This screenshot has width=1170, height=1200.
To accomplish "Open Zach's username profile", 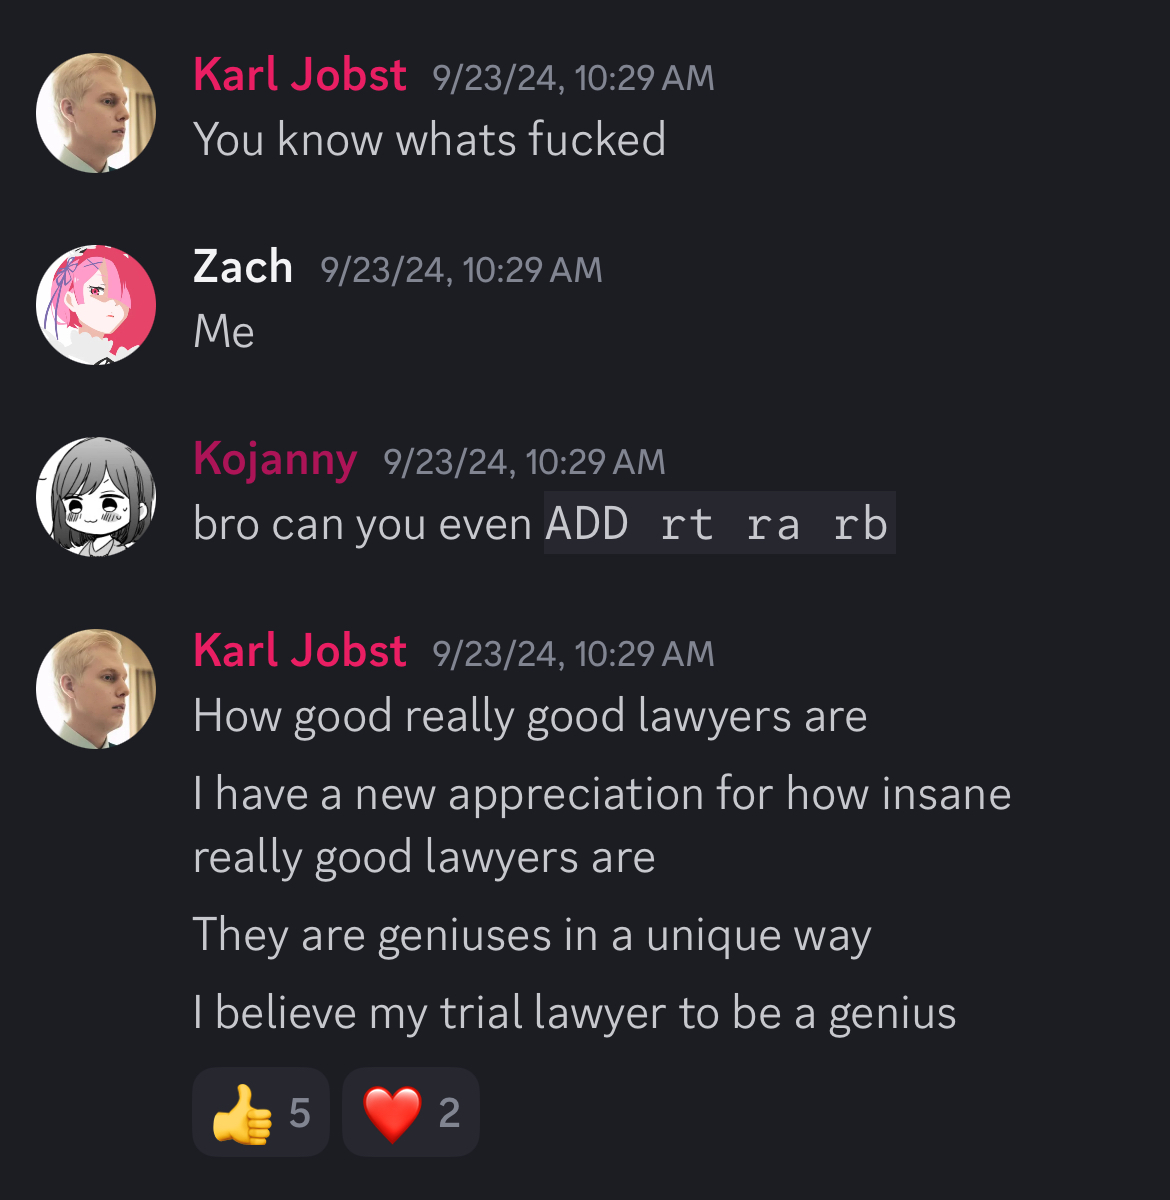I will (x=243, y=267).
